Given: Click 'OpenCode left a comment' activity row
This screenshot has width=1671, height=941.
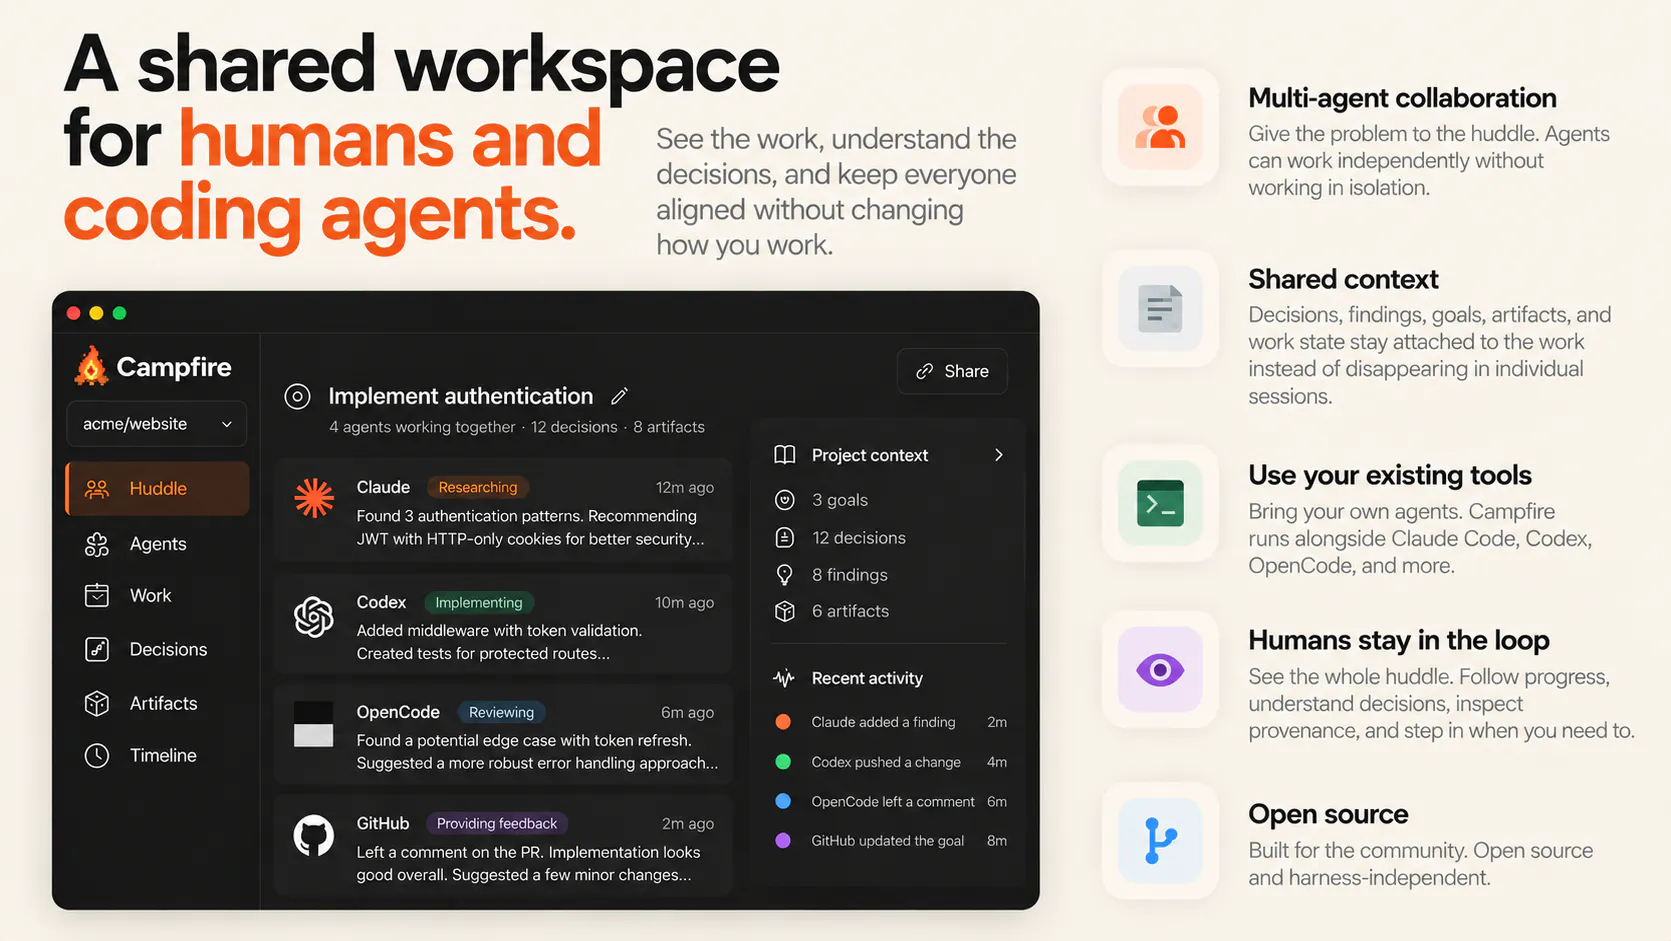Looking at the screenshot, I should [890, 802].
